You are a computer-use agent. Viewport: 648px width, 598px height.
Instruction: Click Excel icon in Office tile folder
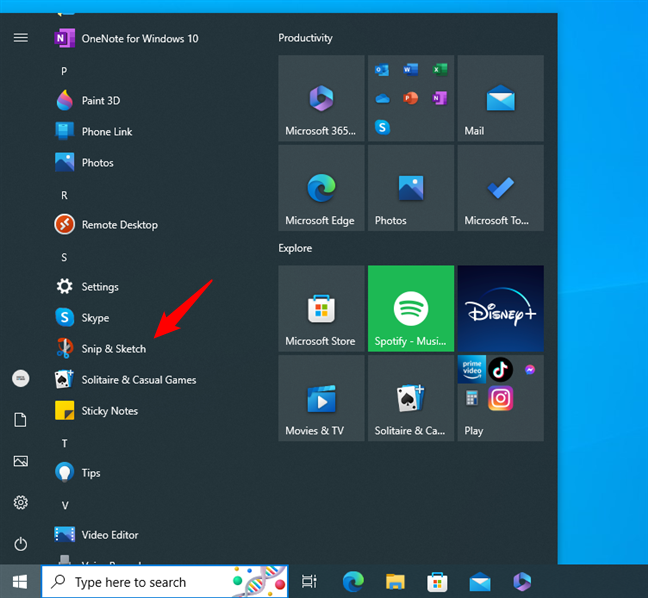tap(439, 70)
